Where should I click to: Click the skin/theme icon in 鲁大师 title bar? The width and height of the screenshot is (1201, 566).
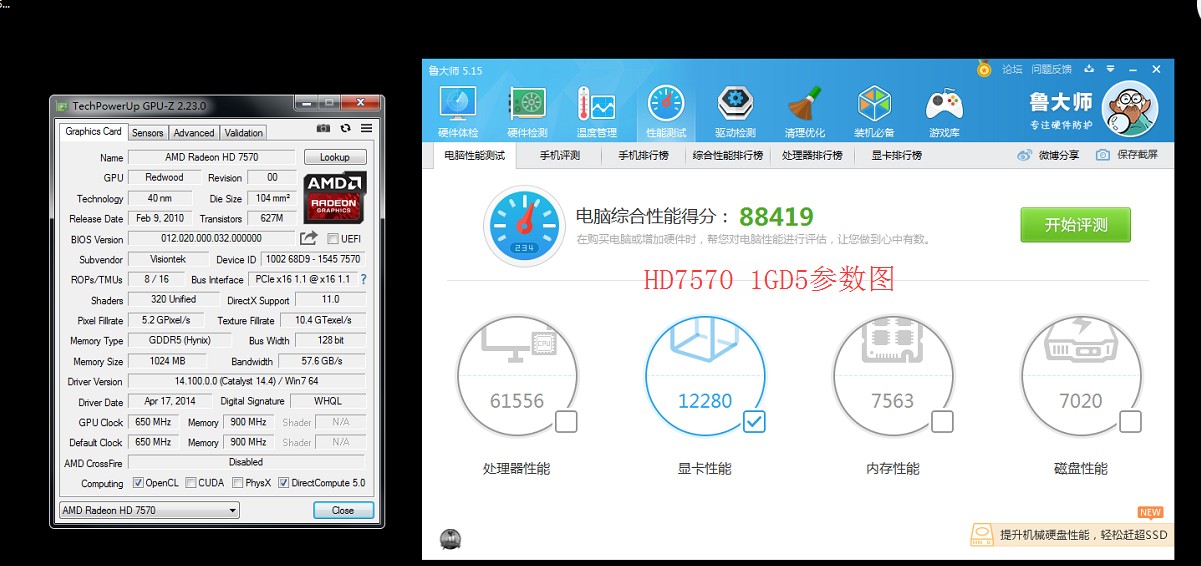(x=1088, y=69)
